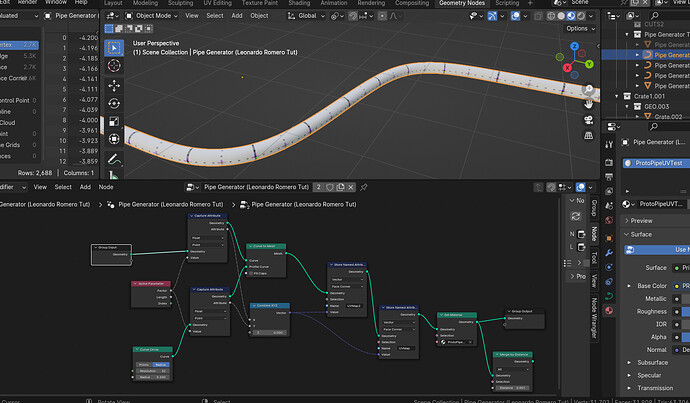
Task: Tick Fill Caps checkbox on Curve to Mesh node
Action: coord(251,273)
